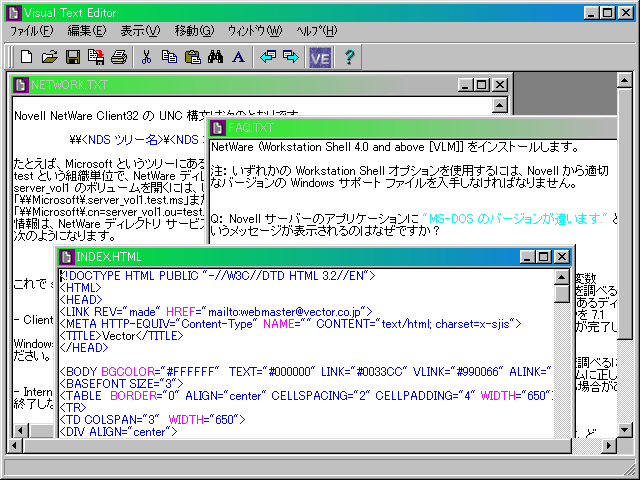This screenshot has height=480, width=640.
Task: Click the <TR> tag line
Action: [x=73, y=408]
